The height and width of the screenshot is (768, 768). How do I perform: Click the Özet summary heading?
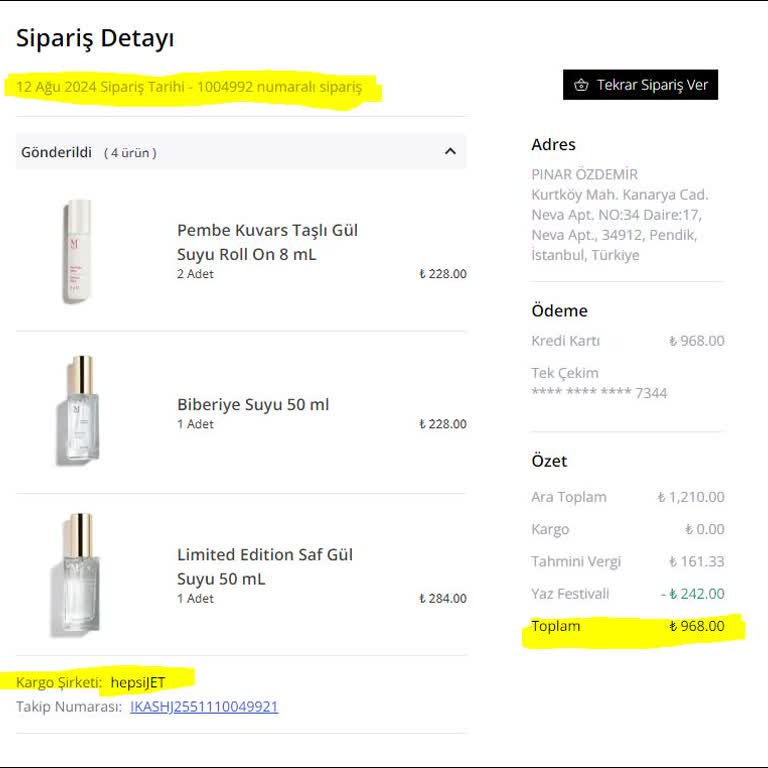(549, 461)
